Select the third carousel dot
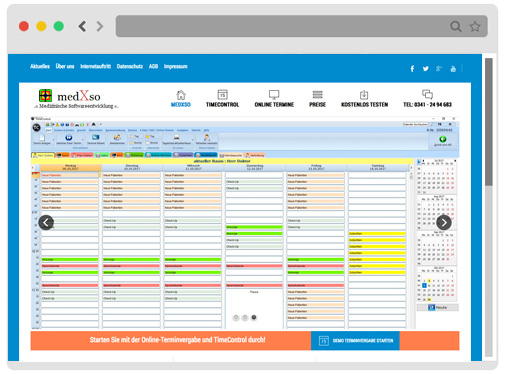505x374 pixels. 254,318
